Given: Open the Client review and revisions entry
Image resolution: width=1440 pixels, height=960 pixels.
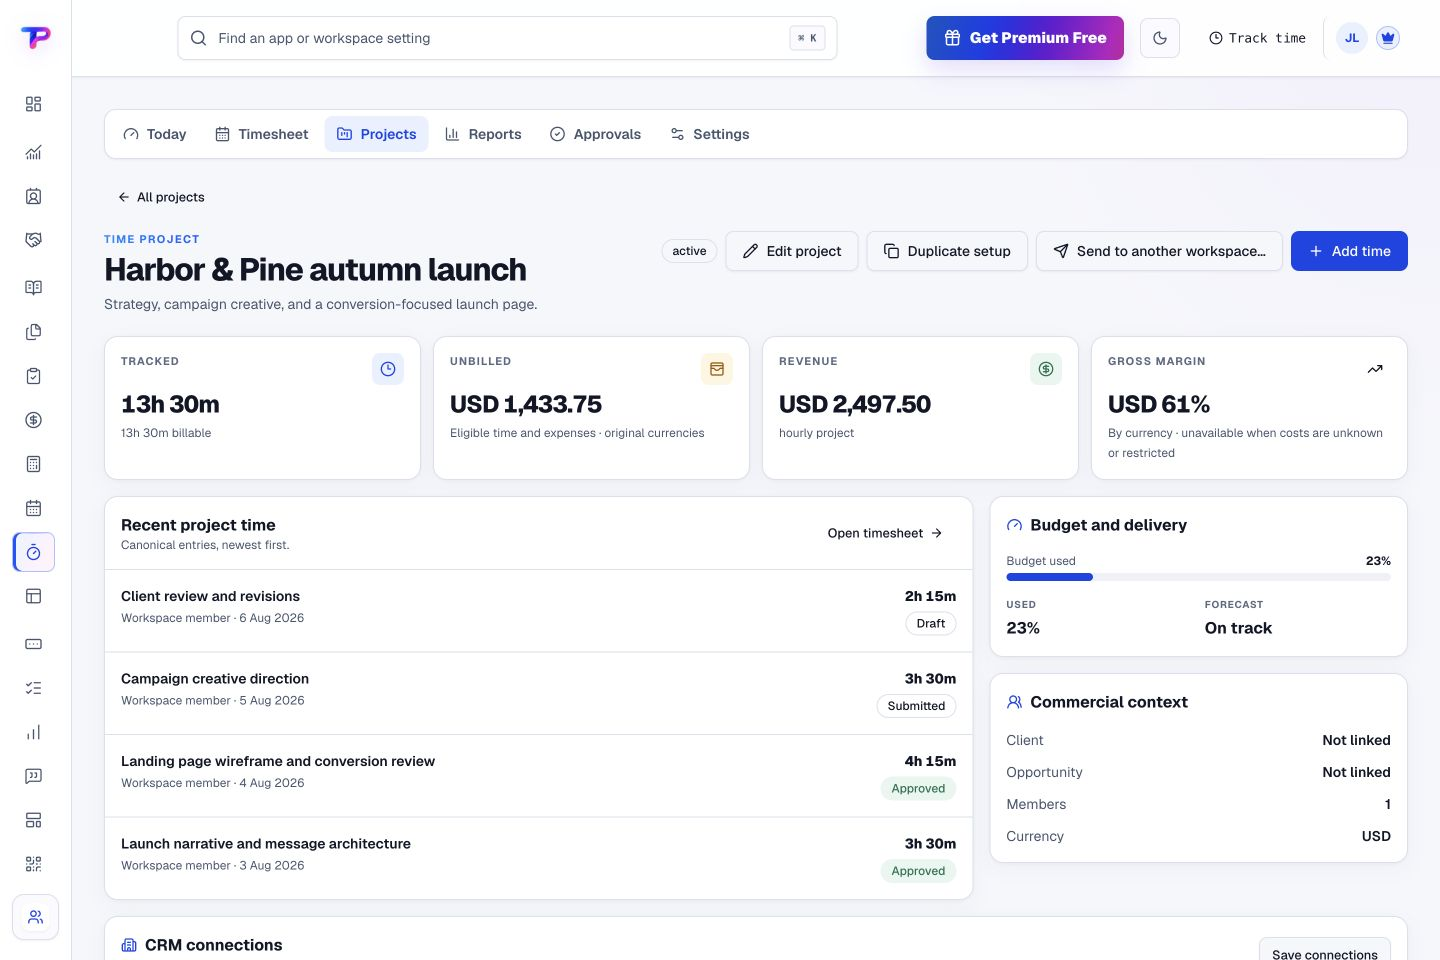Looking at the screenshot, I should click(538, 611).
